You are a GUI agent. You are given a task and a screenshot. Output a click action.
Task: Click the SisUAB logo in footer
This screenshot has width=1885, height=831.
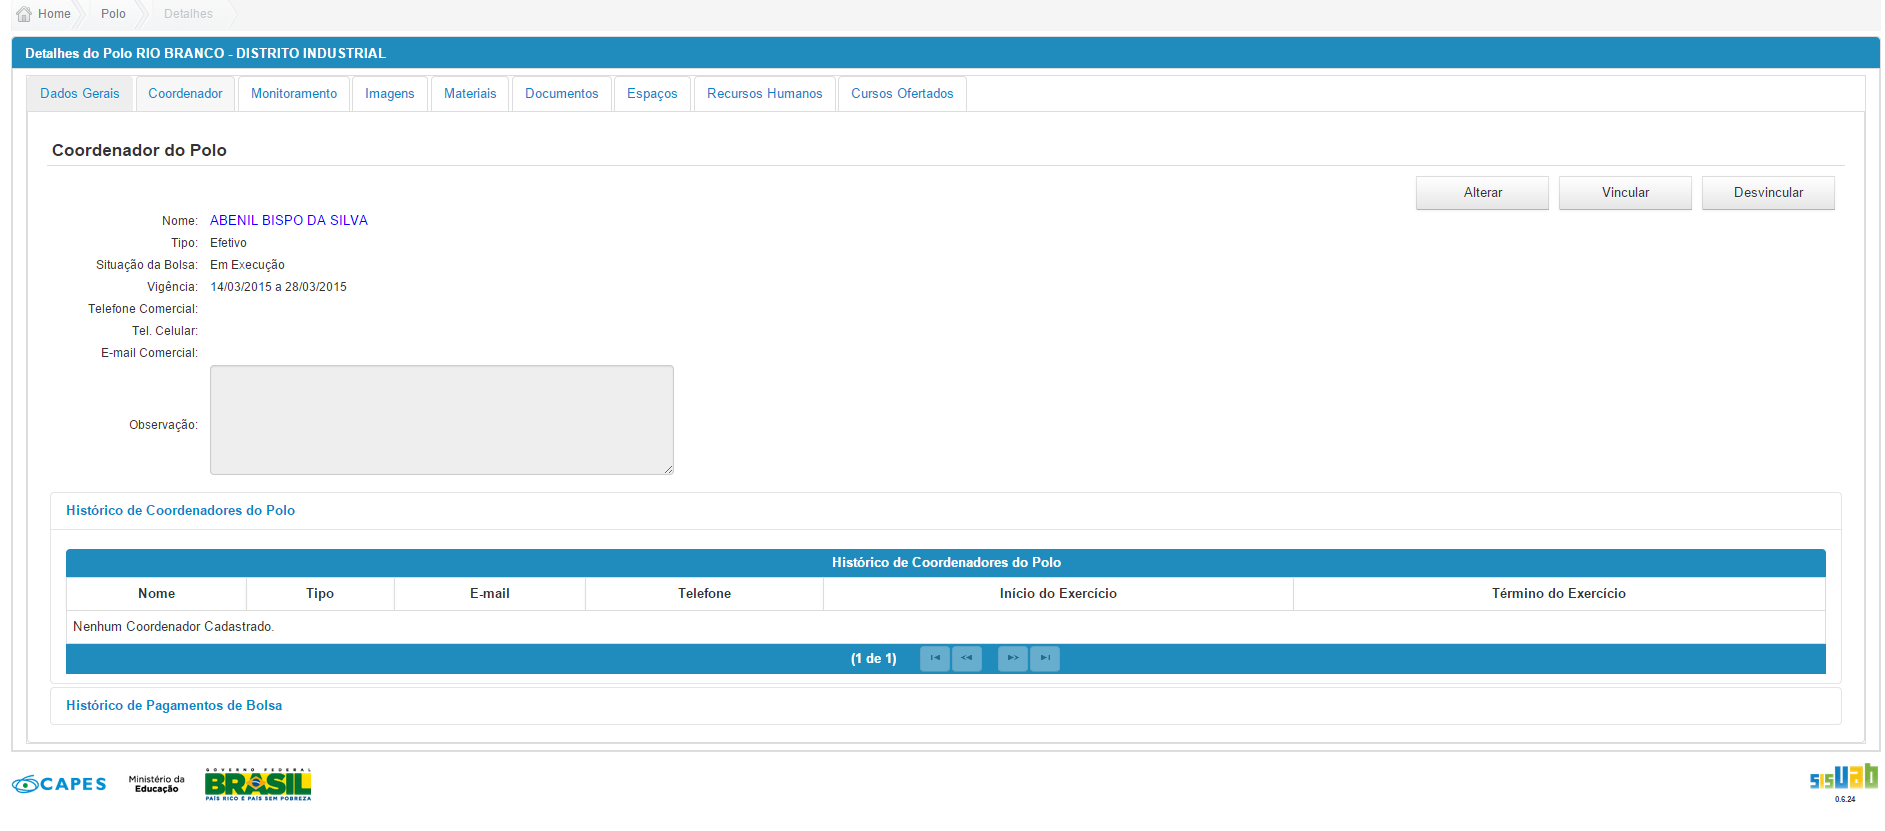(1843, 780)
